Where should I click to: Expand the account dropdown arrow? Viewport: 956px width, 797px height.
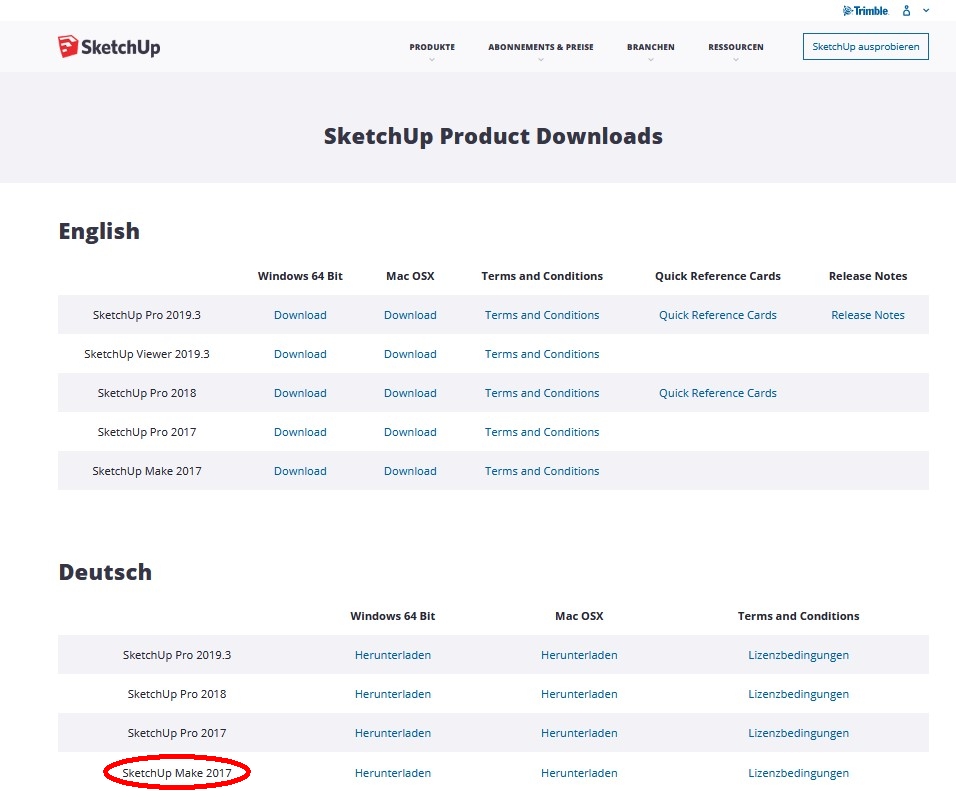coord(926,11)
